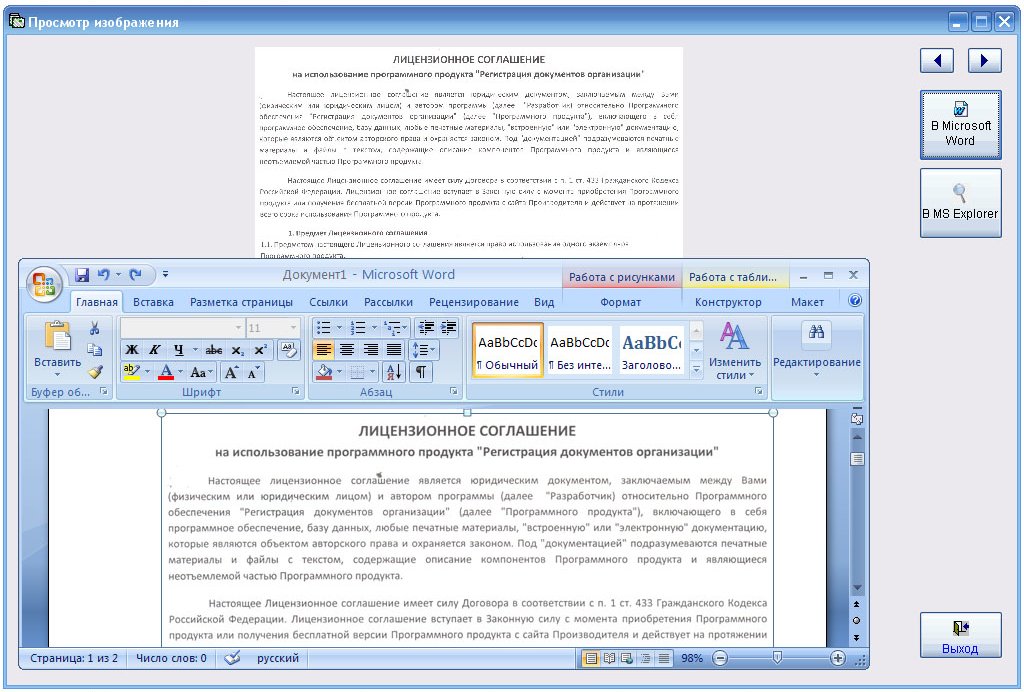Open the Изменить стили dropdown
1024x692 pixels.
735,351
